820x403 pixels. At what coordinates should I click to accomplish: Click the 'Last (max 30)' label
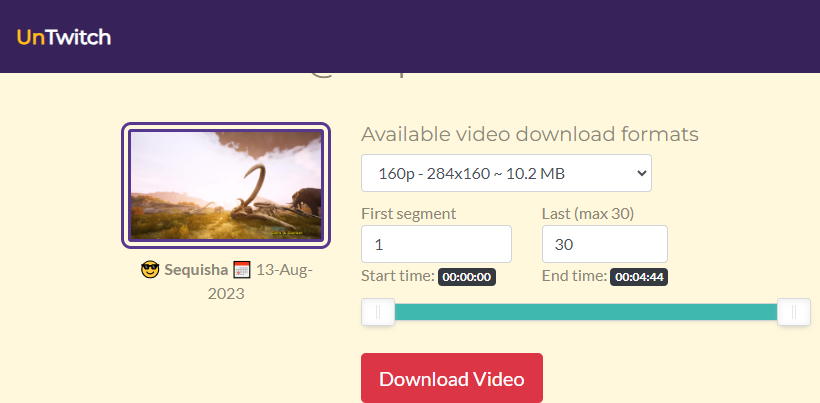pyautogui.click(x=587, y=213)
